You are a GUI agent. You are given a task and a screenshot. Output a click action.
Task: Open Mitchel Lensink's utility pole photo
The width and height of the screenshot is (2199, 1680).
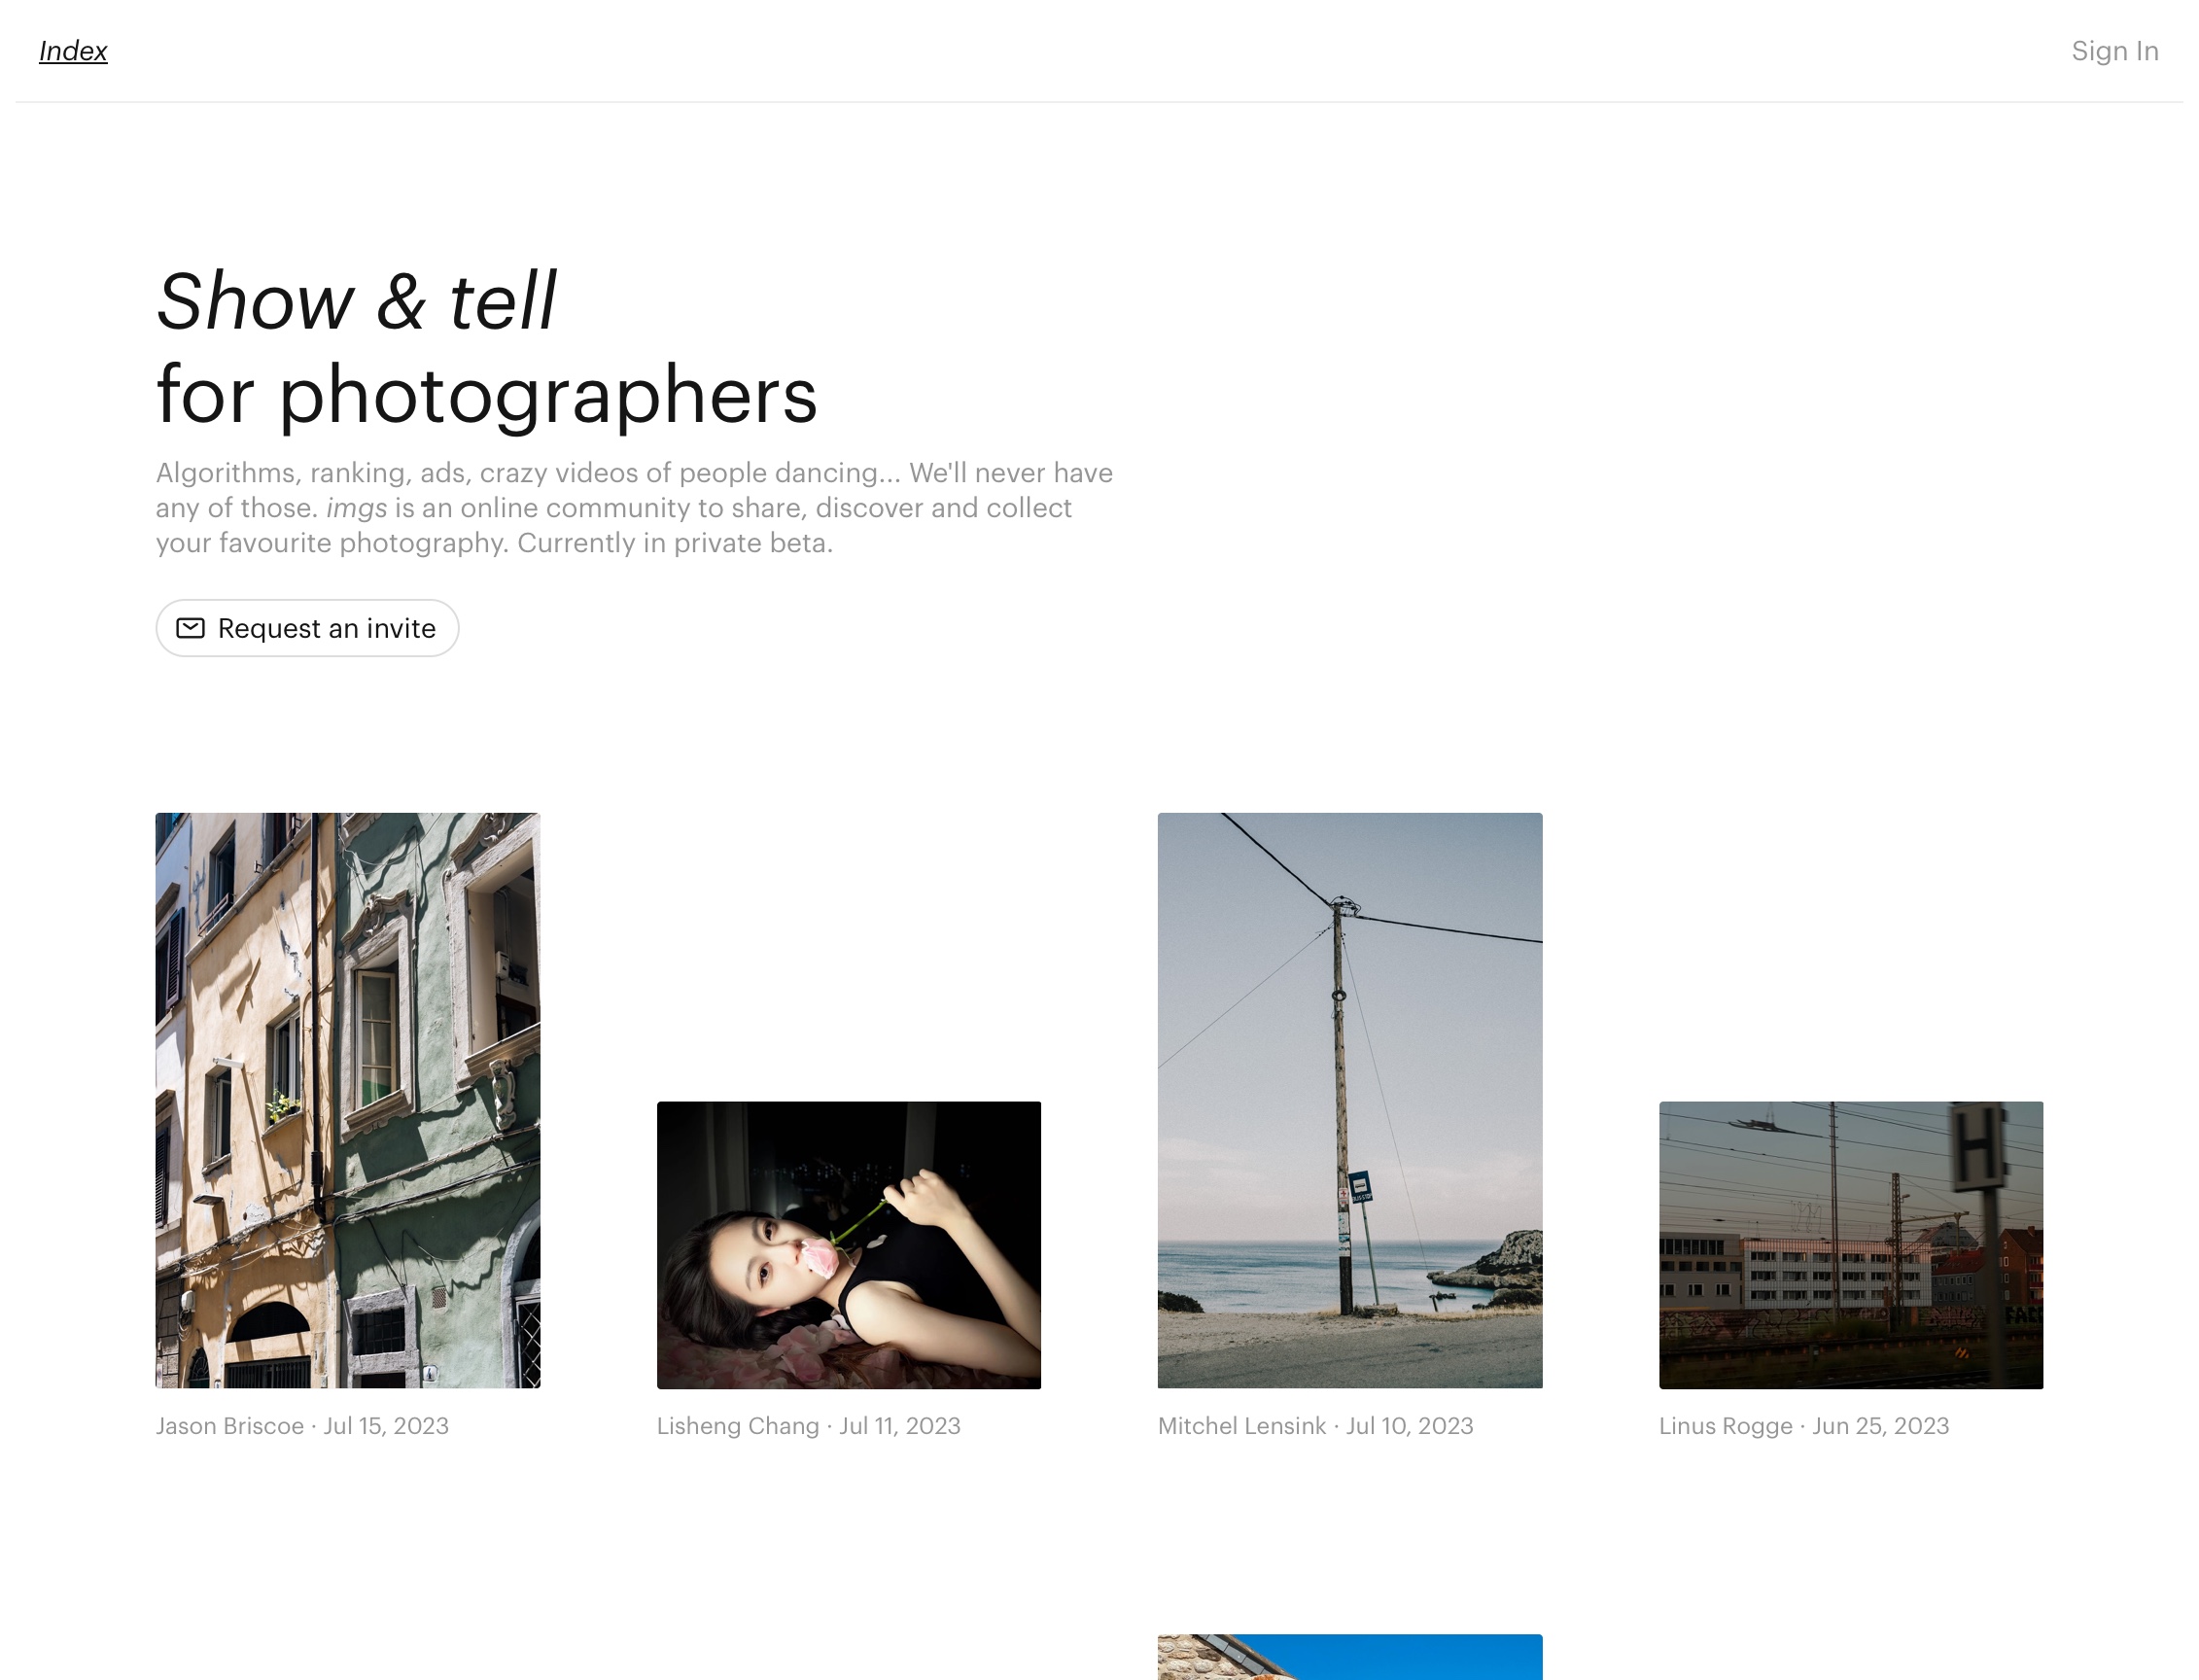coord(1349,1100)
